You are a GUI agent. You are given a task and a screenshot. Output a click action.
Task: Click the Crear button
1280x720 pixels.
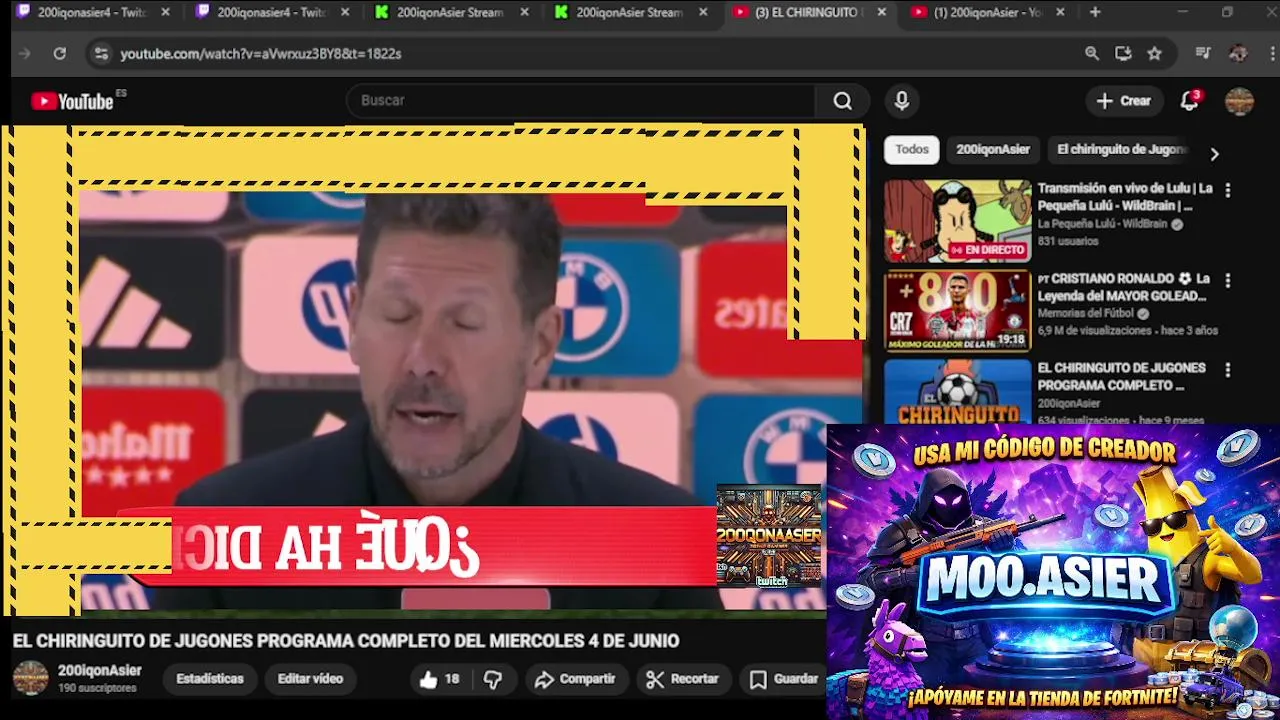point(1124,101)
